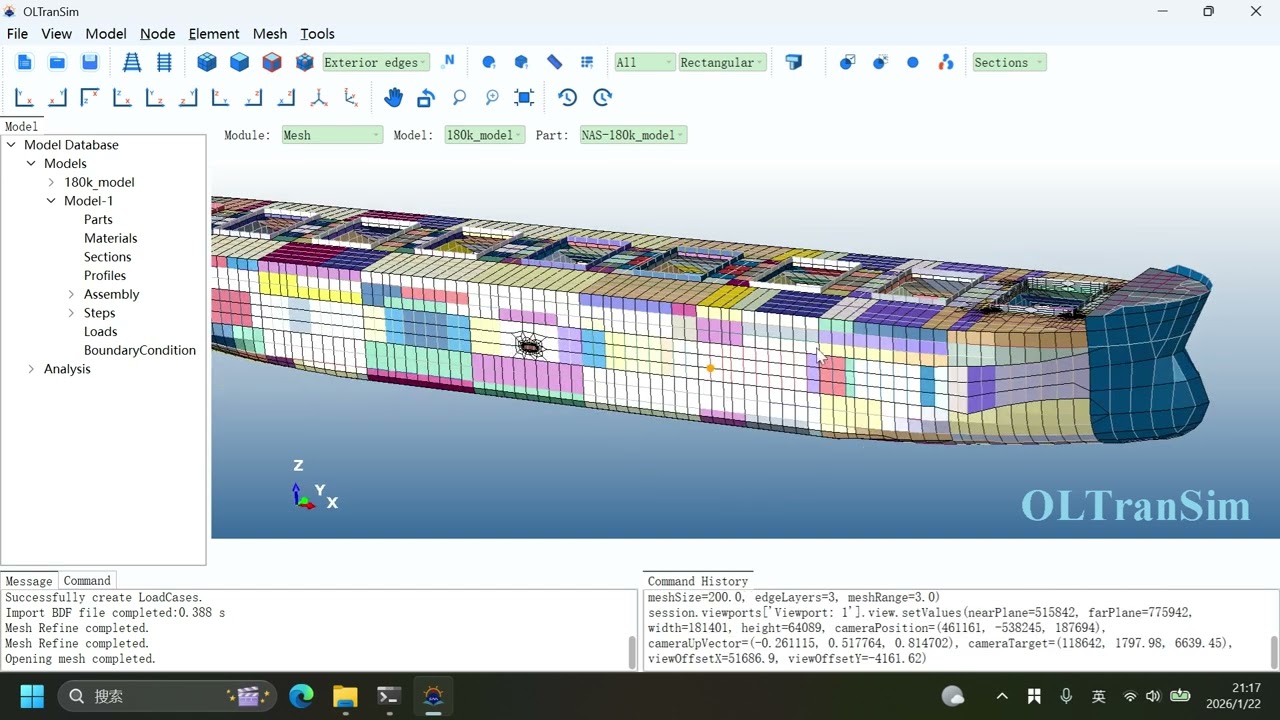This screenshot has width=1280, height=720.
Task: Select Profiles in the model tree
Action: tap(105, 276)
